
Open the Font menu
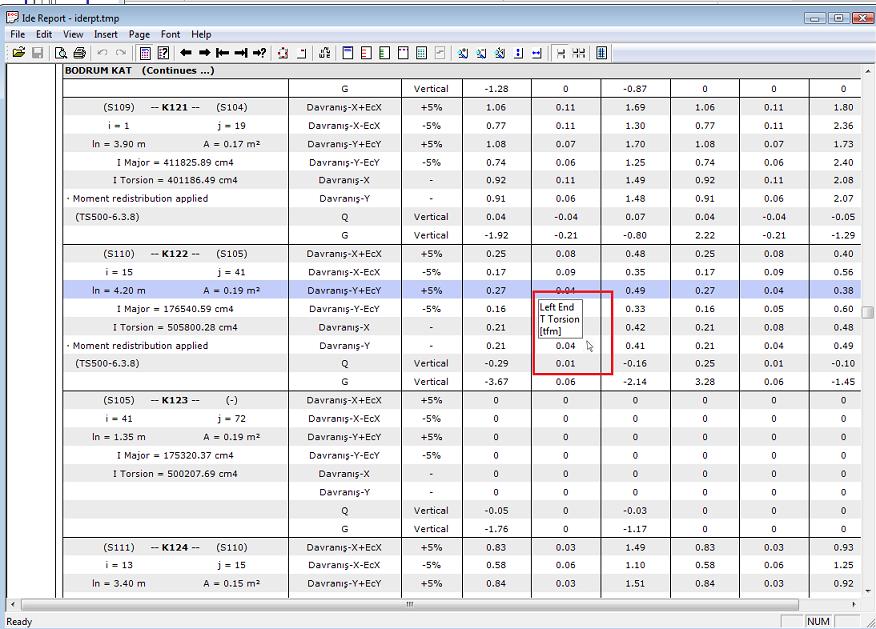coord(170,34)
